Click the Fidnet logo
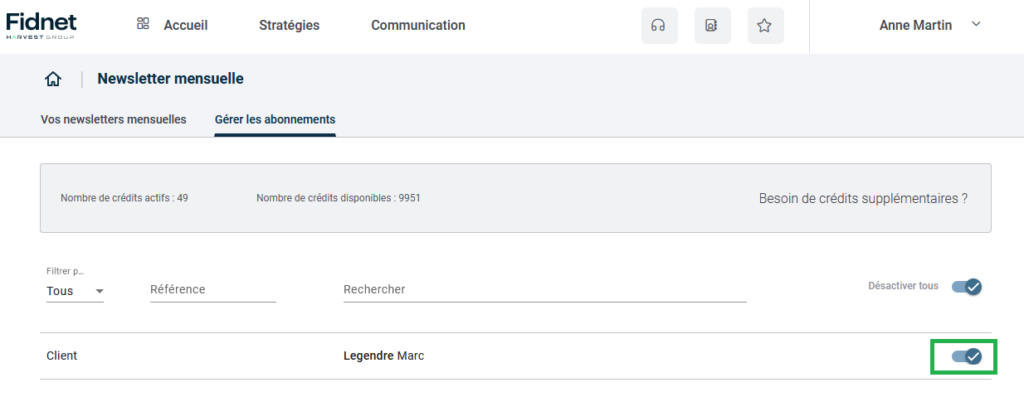Image resolution: width=1024 pixels, height=397 pixels. (x=41, y=25)
